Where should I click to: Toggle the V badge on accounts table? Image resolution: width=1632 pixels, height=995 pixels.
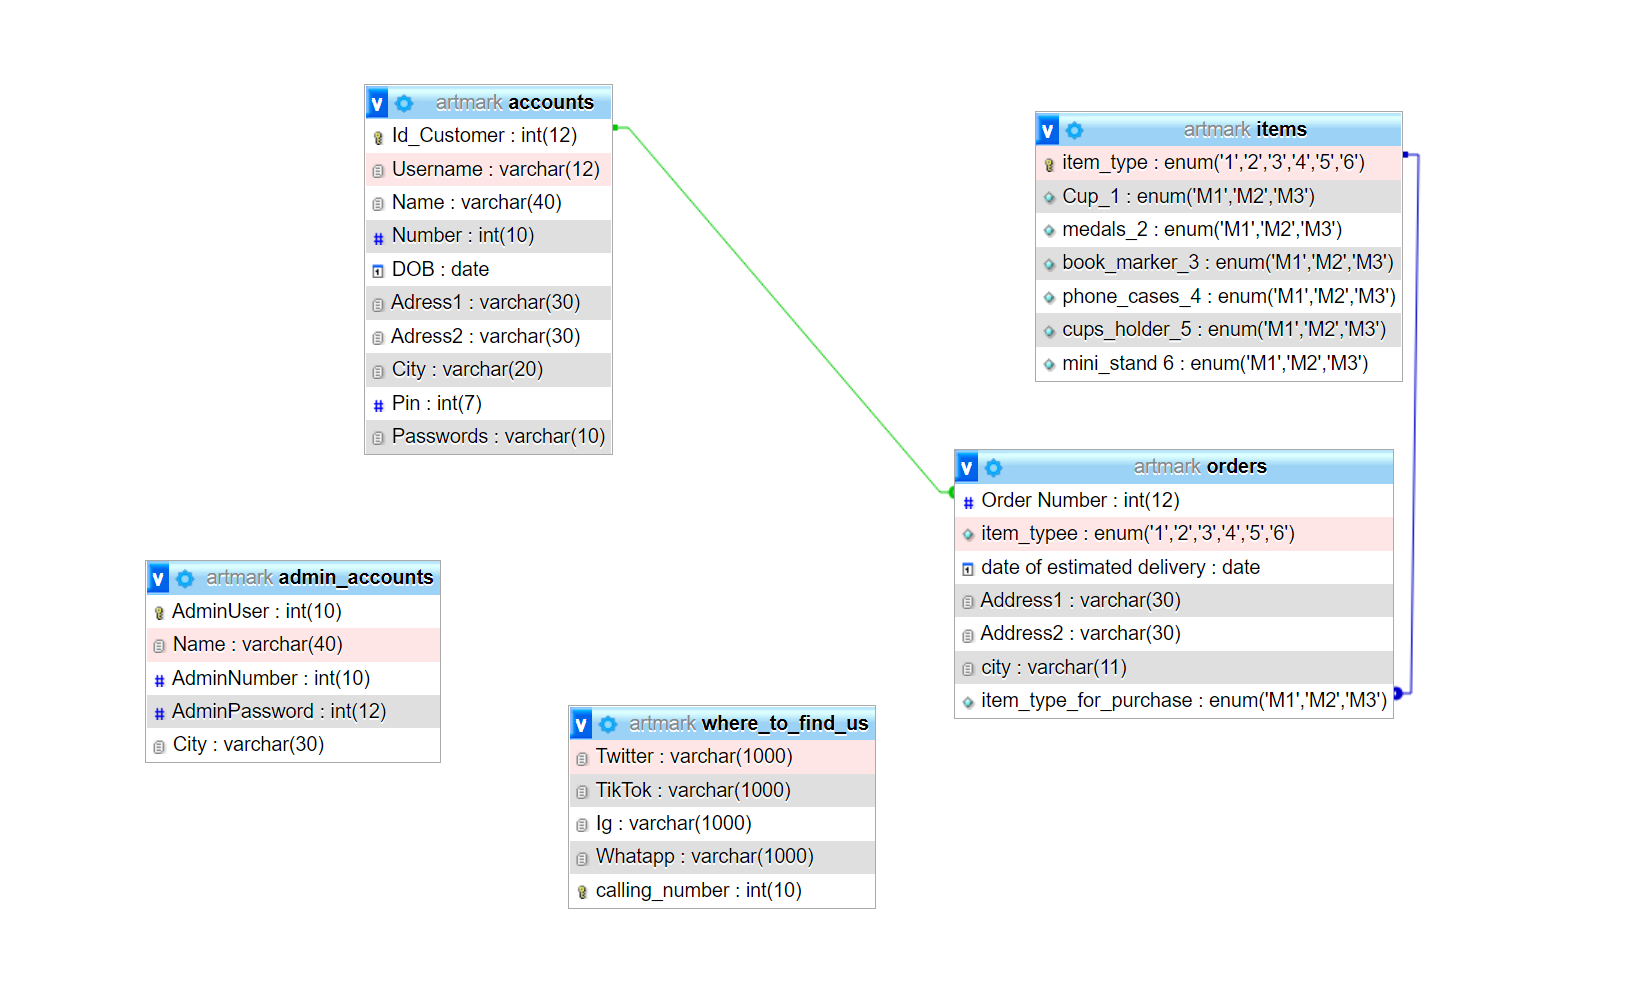[377, 102]
